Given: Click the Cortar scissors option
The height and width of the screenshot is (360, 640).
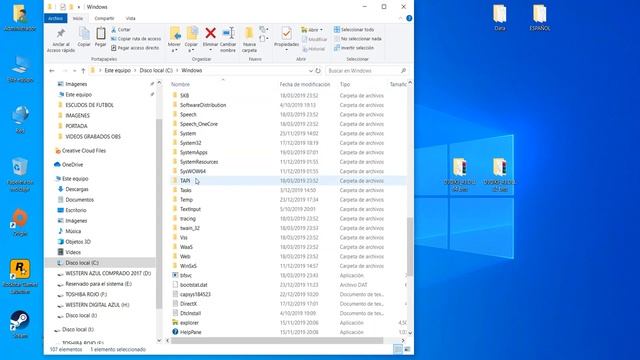Looking at the screenshot, I should click(121, 30).
